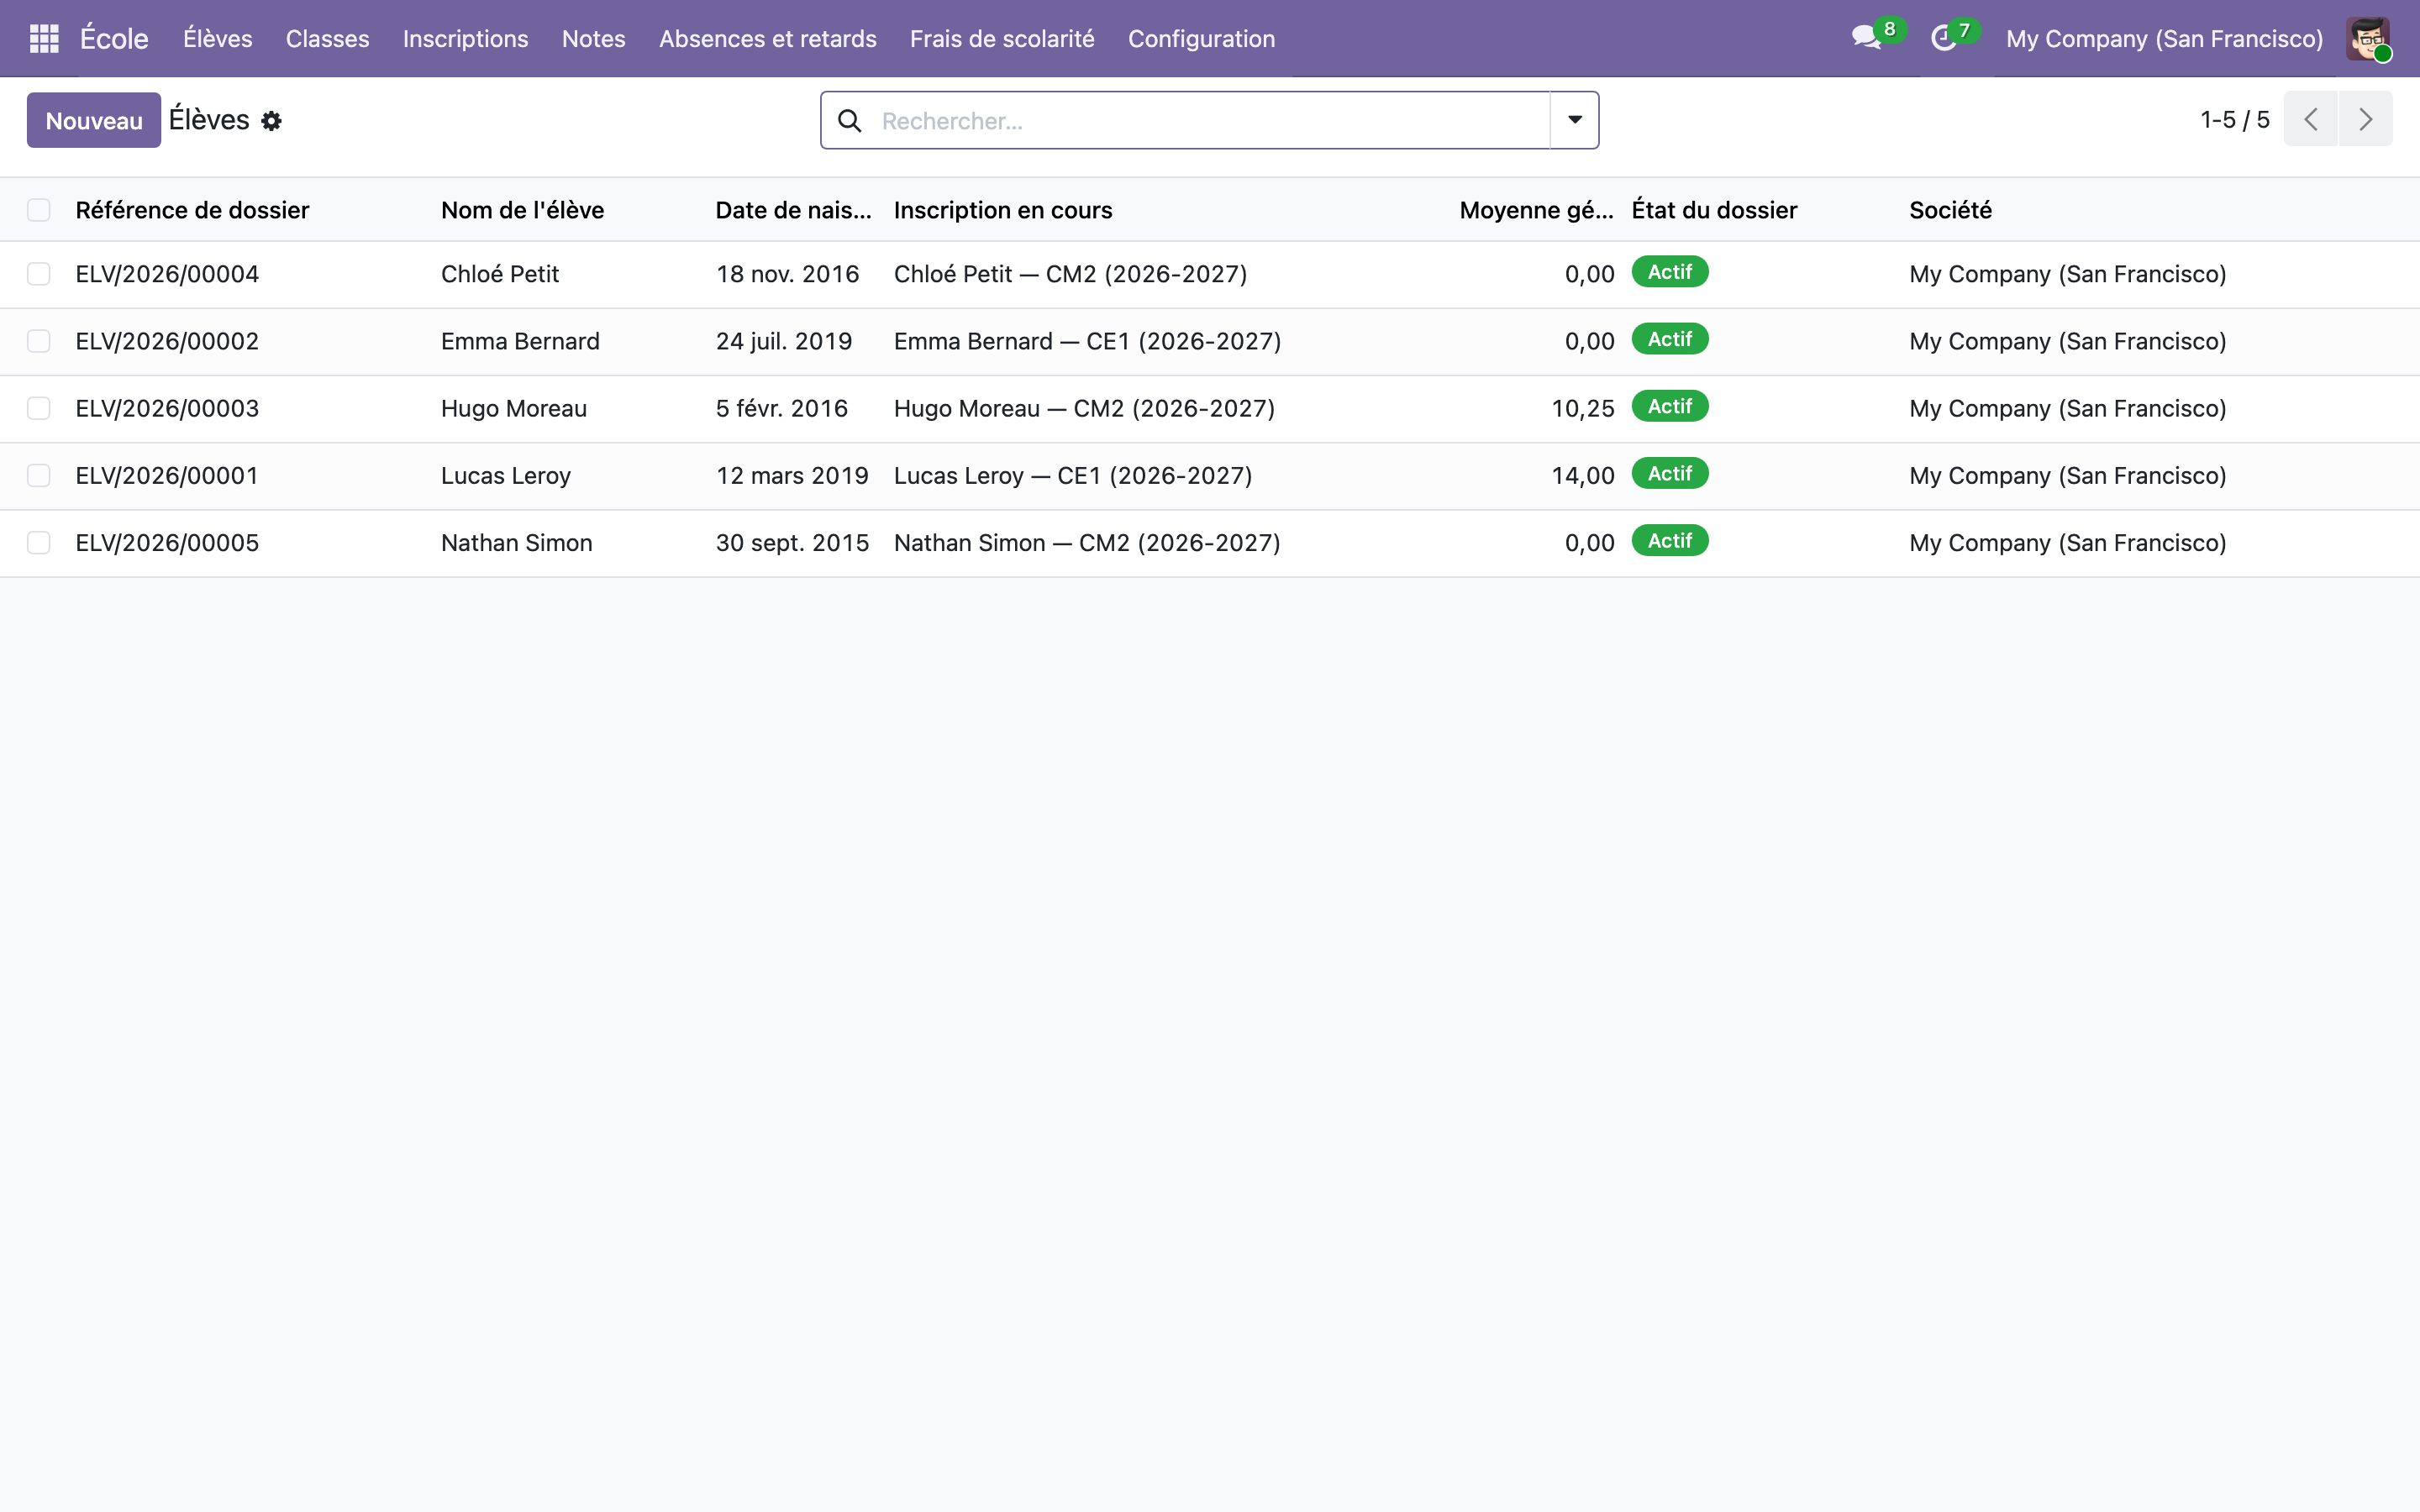The image size is (2420, 1512).
Task: Click birth date 12 mars 2019
Action: point(792,475)
